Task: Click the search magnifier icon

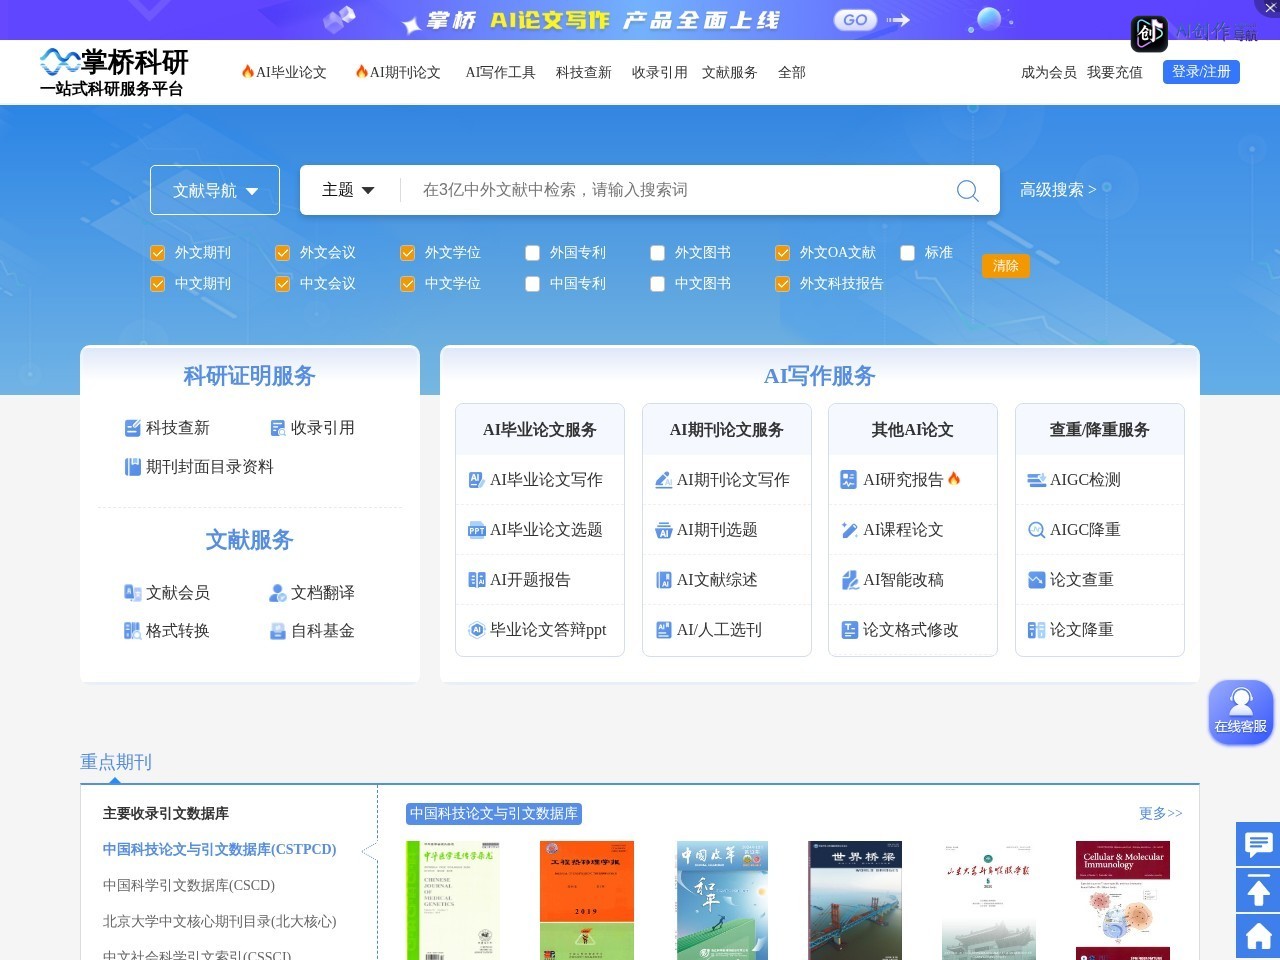Action: (967, 190)
